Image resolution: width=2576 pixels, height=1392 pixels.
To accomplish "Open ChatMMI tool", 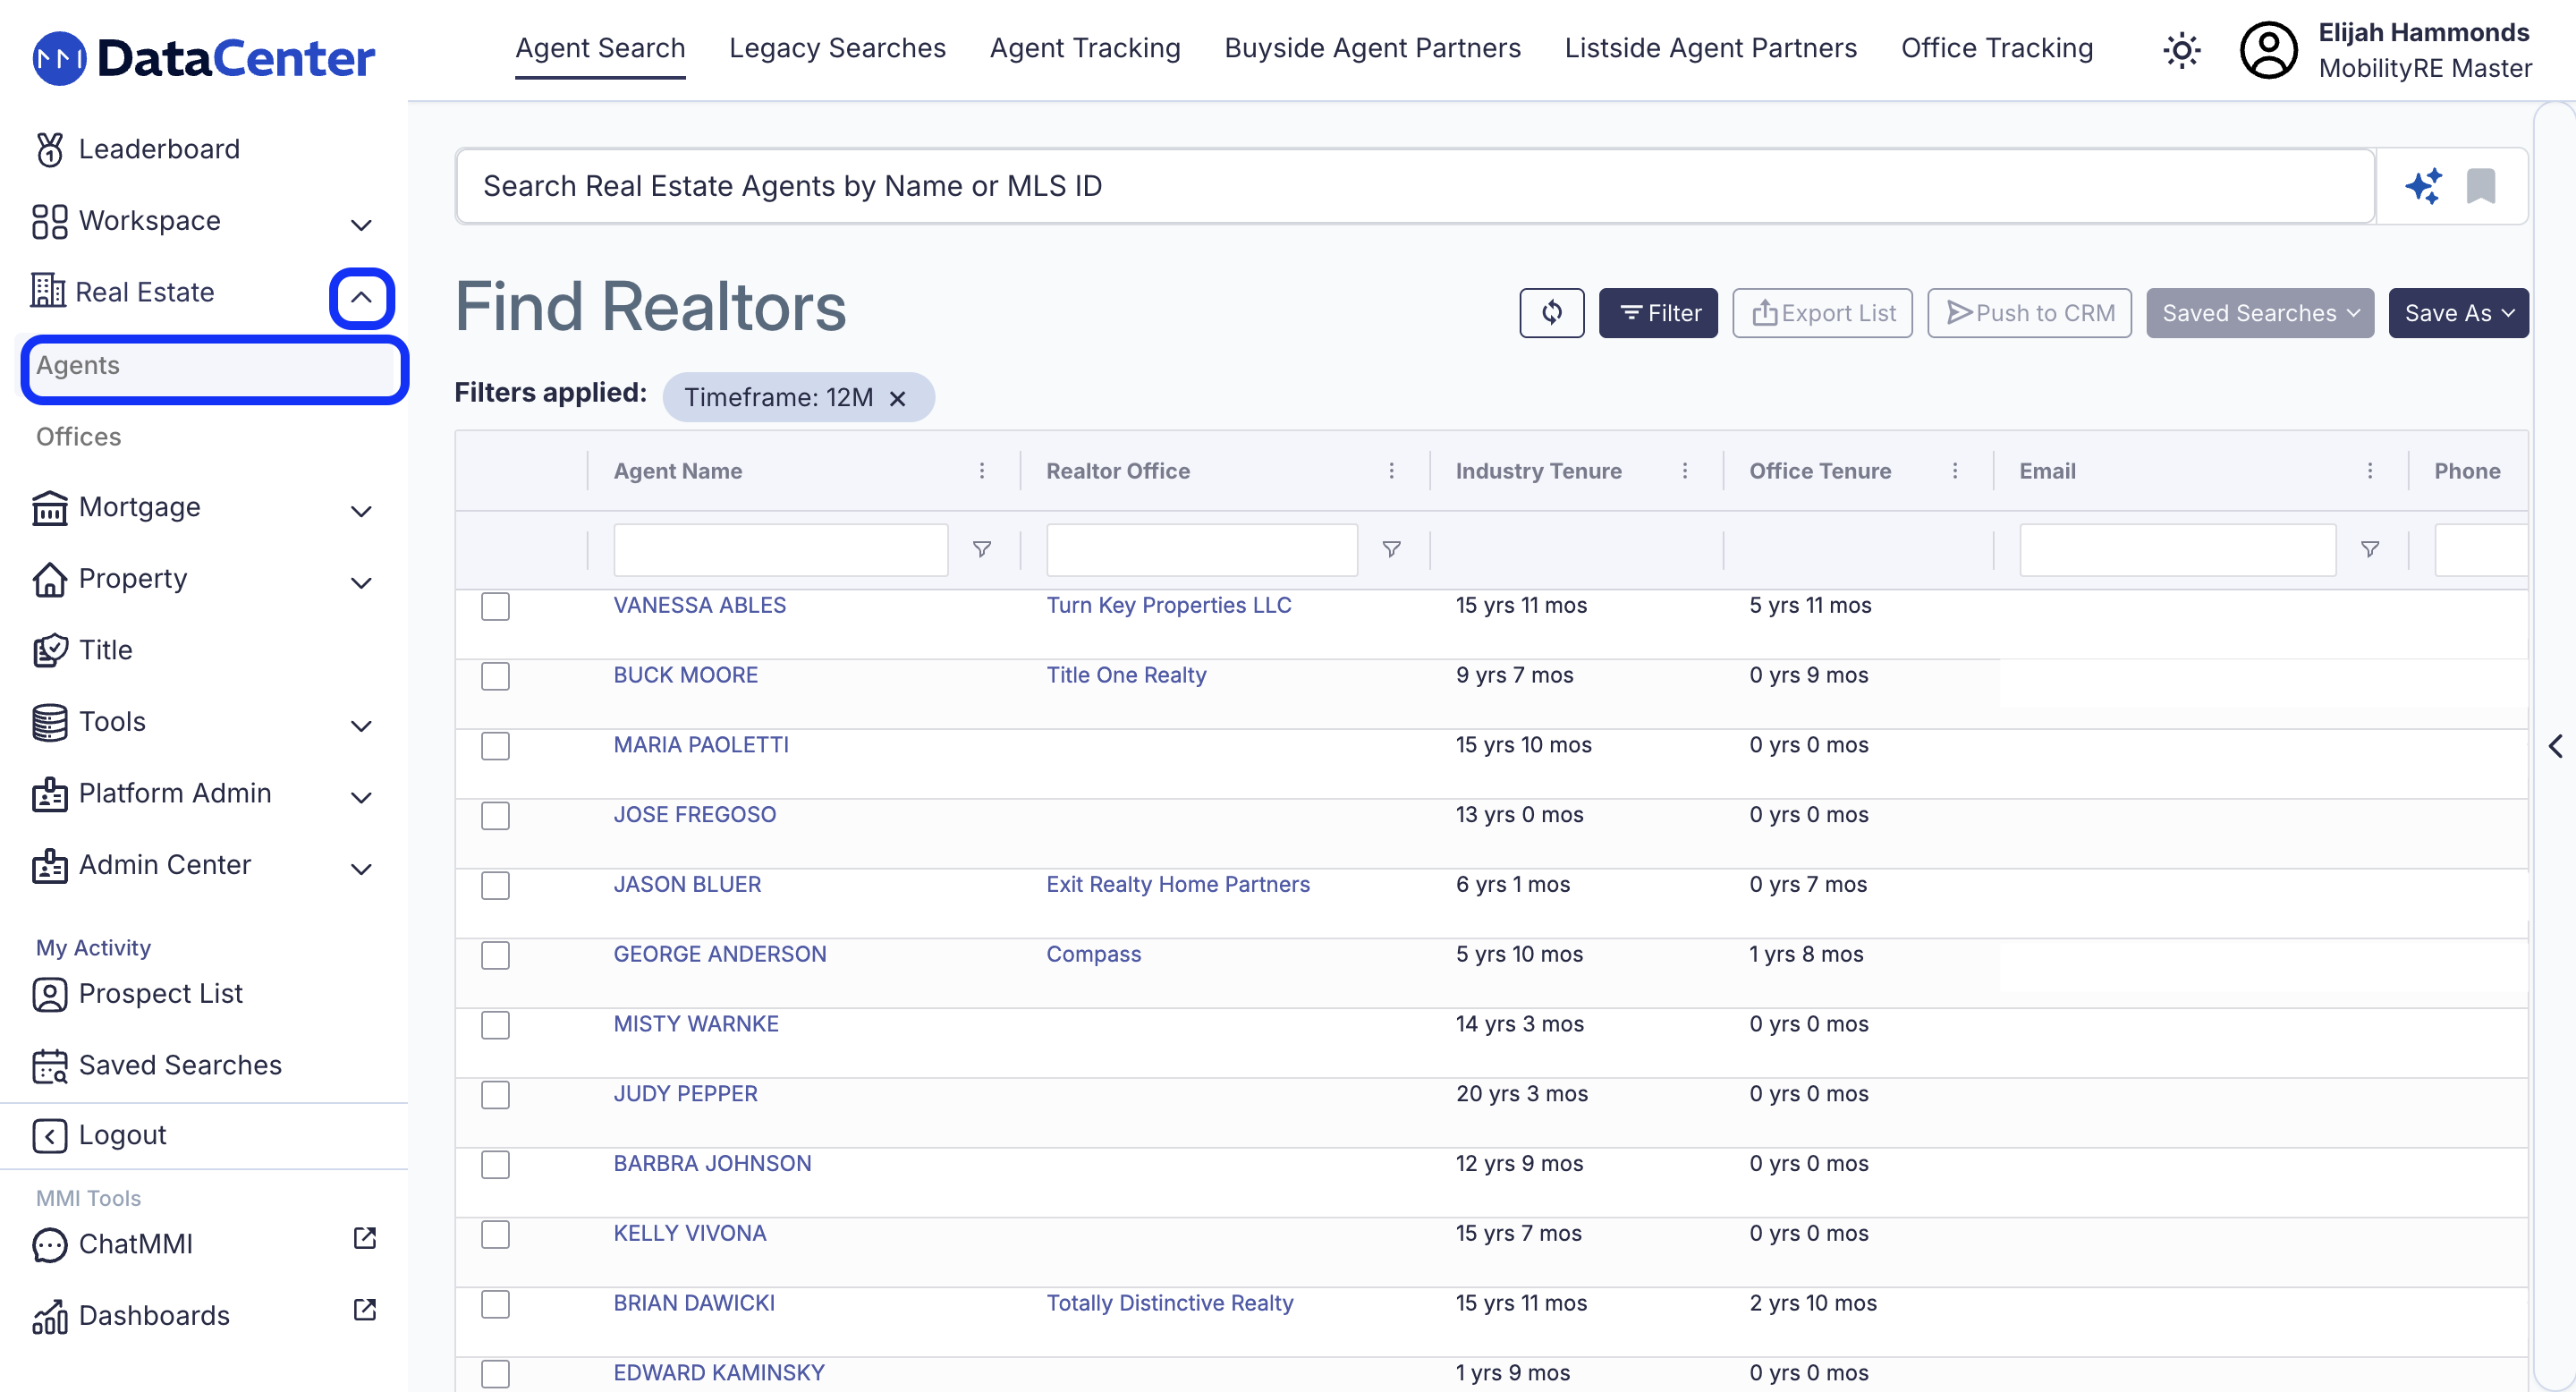I will click(x=113, y=1244).
